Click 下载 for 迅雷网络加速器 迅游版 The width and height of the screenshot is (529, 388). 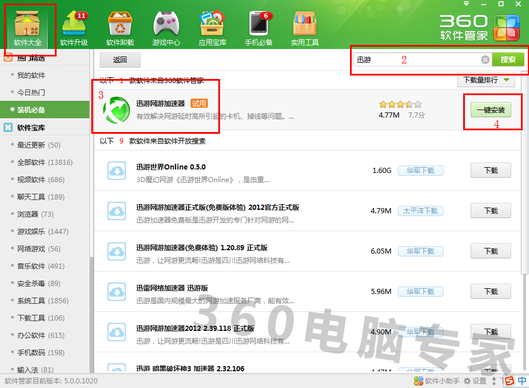(x=491, y=292)
